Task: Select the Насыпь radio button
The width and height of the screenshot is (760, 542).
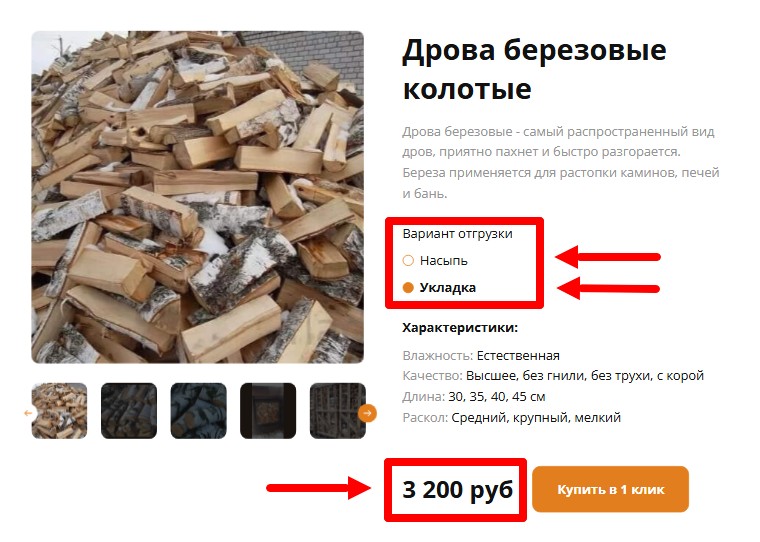Action: pyautogui.click(x=408, y=260)
